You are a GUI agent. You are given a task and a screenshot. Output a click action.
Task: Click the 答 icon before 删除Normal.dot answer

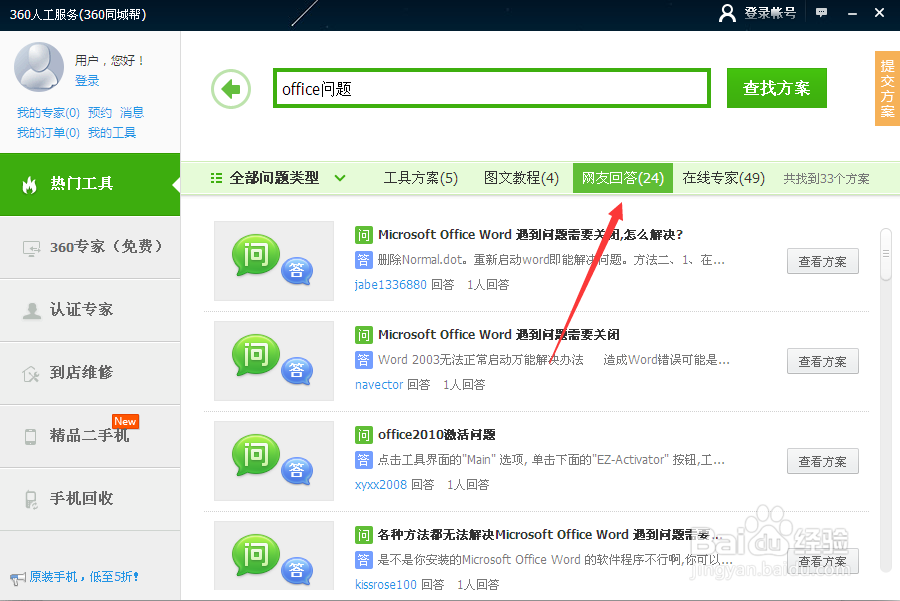[x=363, y=260]
